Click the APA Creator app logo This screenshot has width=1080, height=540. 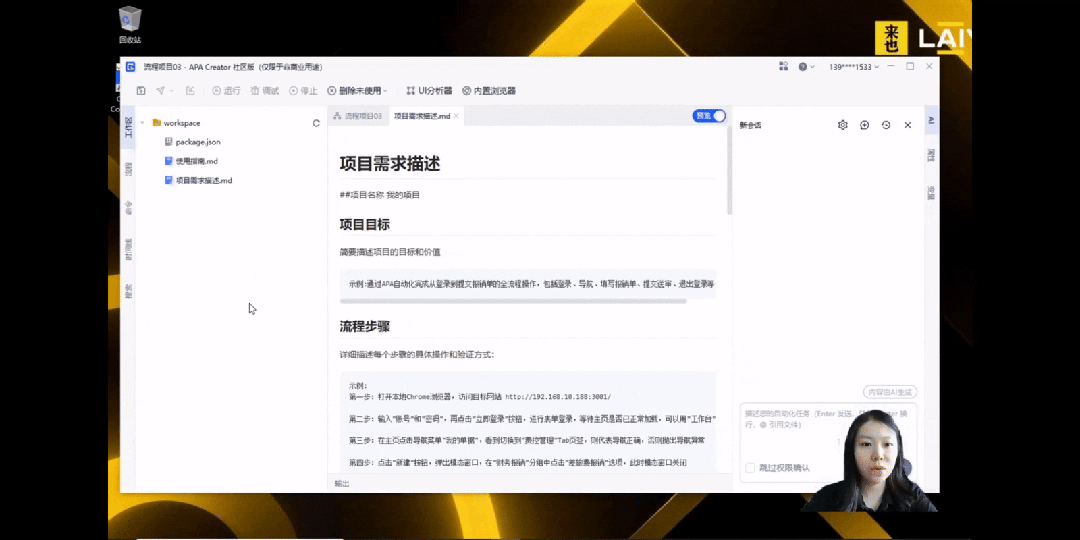(130, 67)
